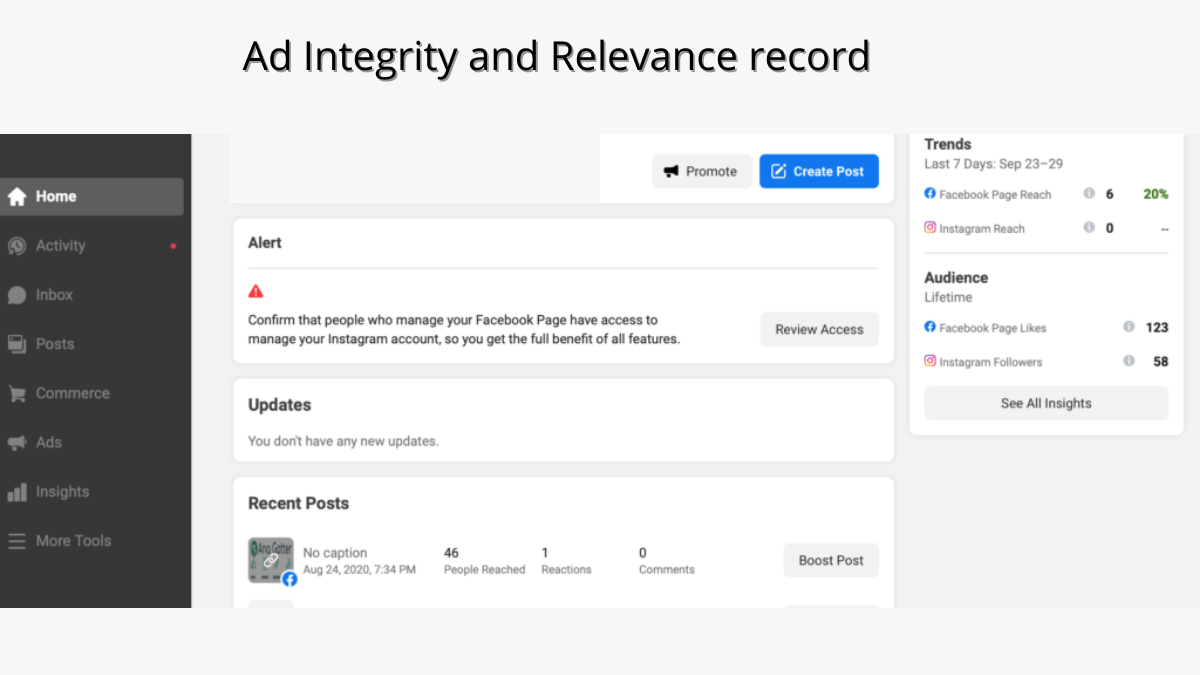The width and height of the screenshot is (1200, 675).
Task: Click the 'Facebook Page Likes' label
Action: click(993, 328)
